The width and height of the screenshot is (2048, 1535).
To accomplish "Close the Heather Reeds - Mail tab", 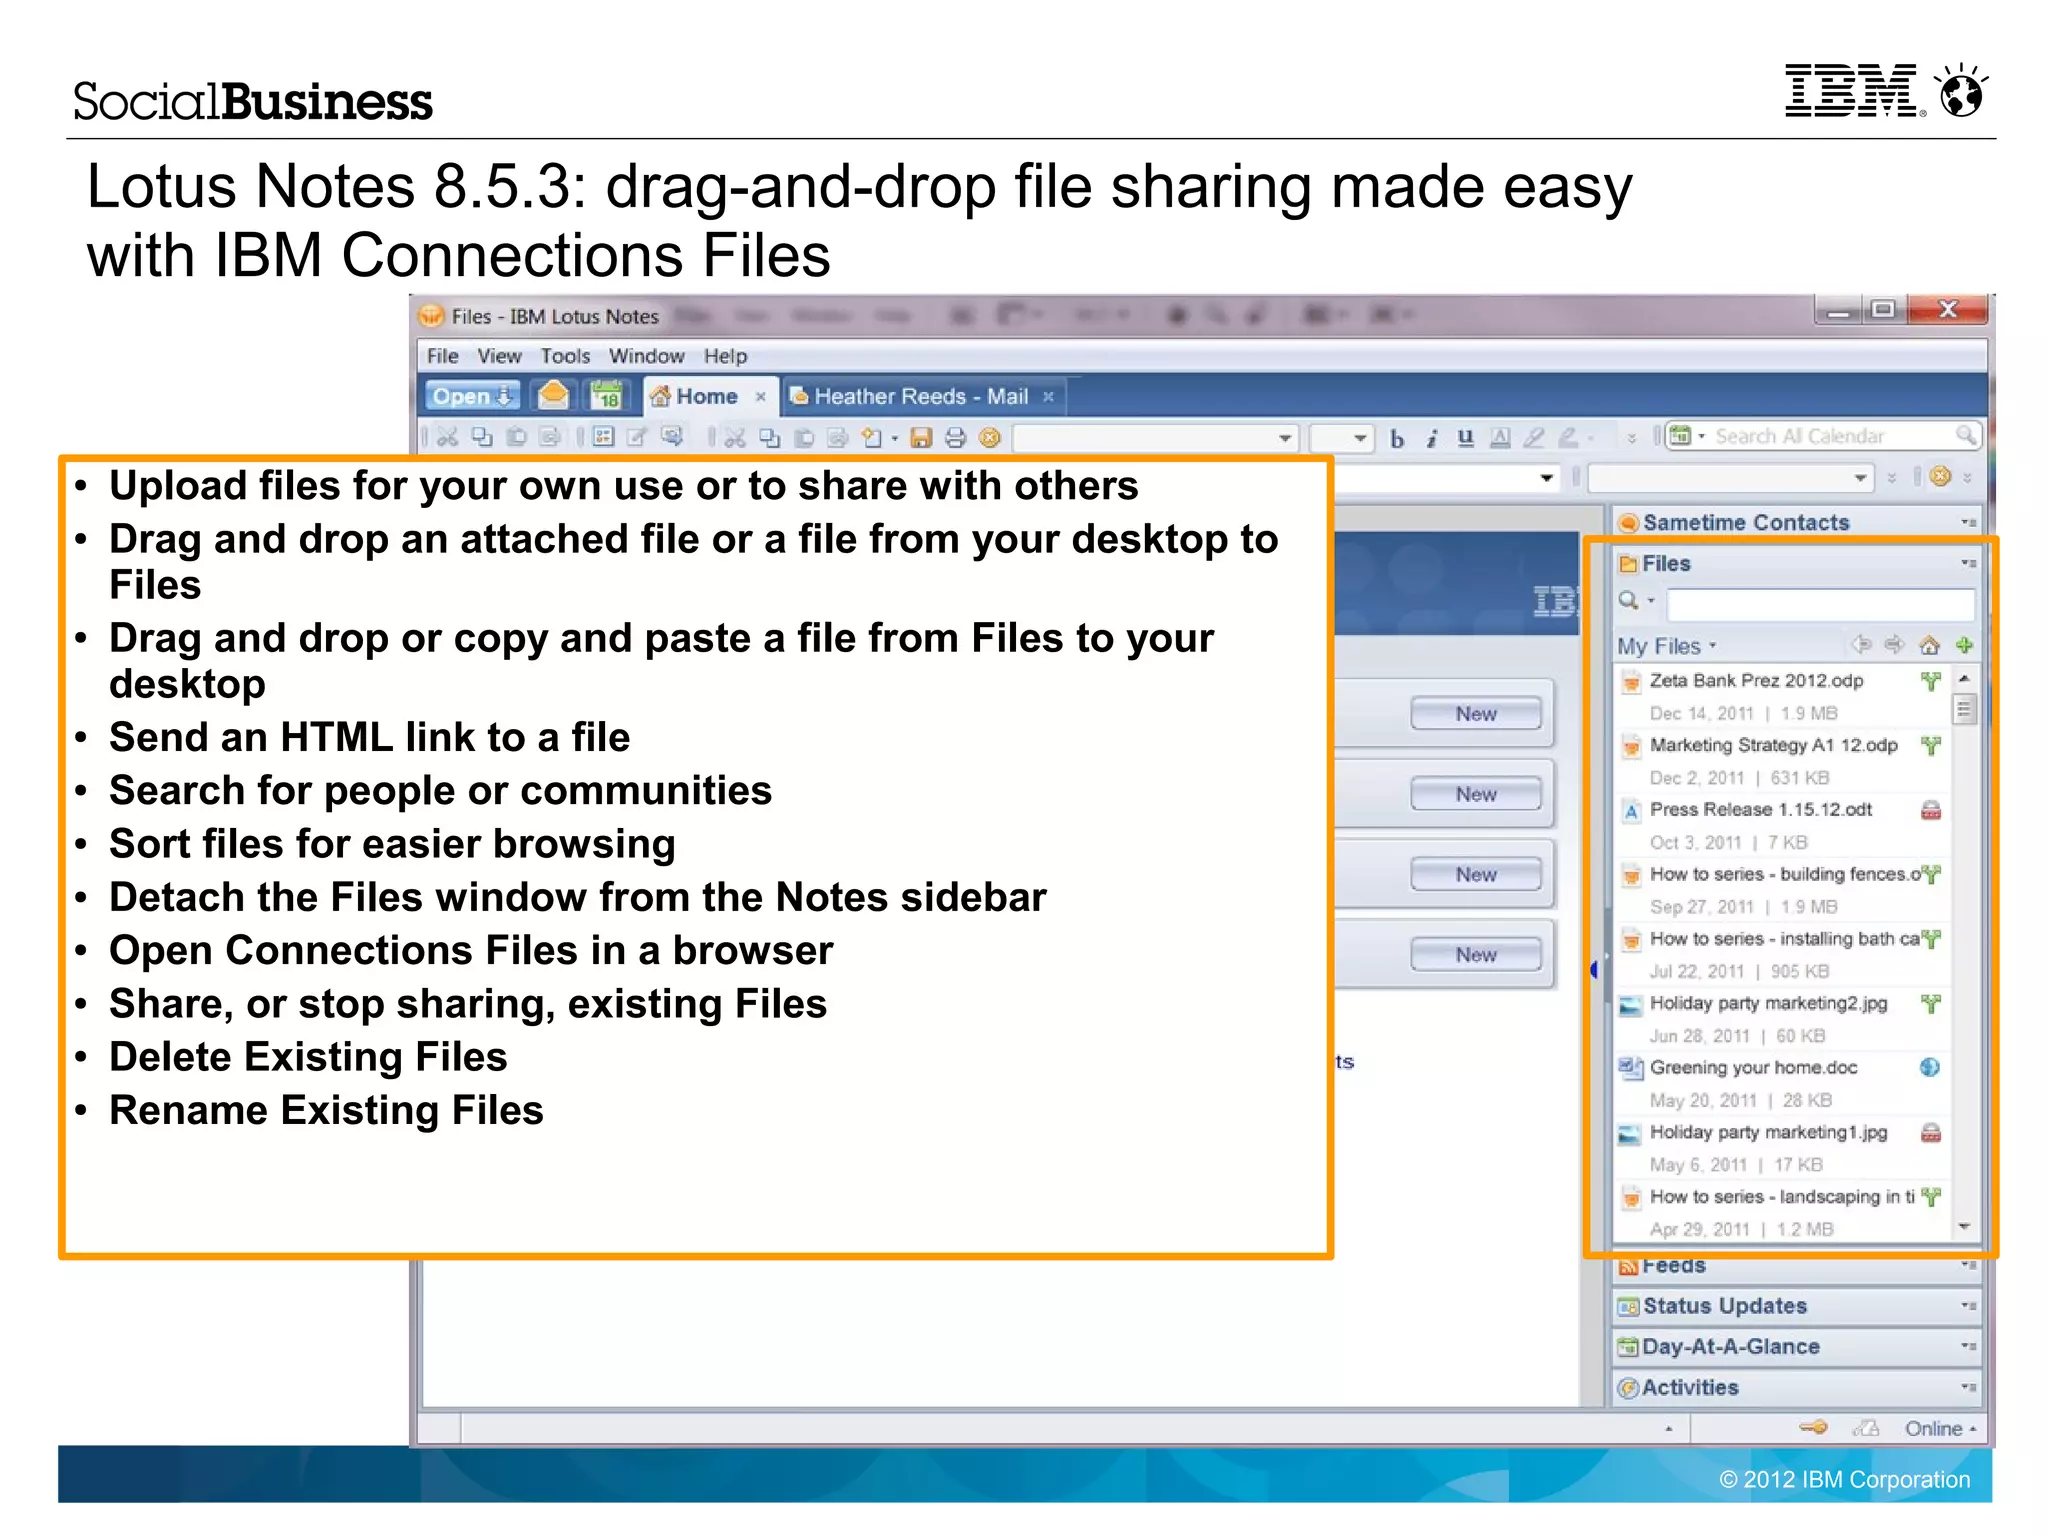I will pos(1048,397).
